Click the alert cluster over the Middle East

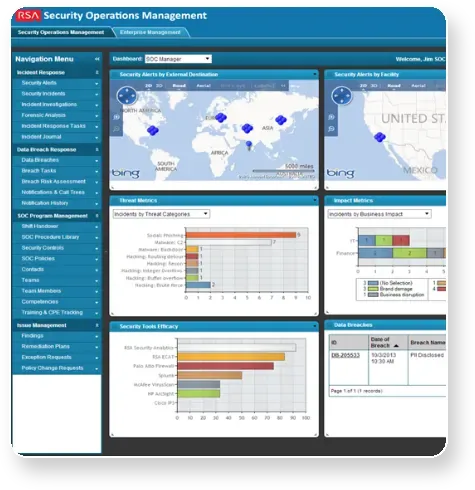click(247, 128)
